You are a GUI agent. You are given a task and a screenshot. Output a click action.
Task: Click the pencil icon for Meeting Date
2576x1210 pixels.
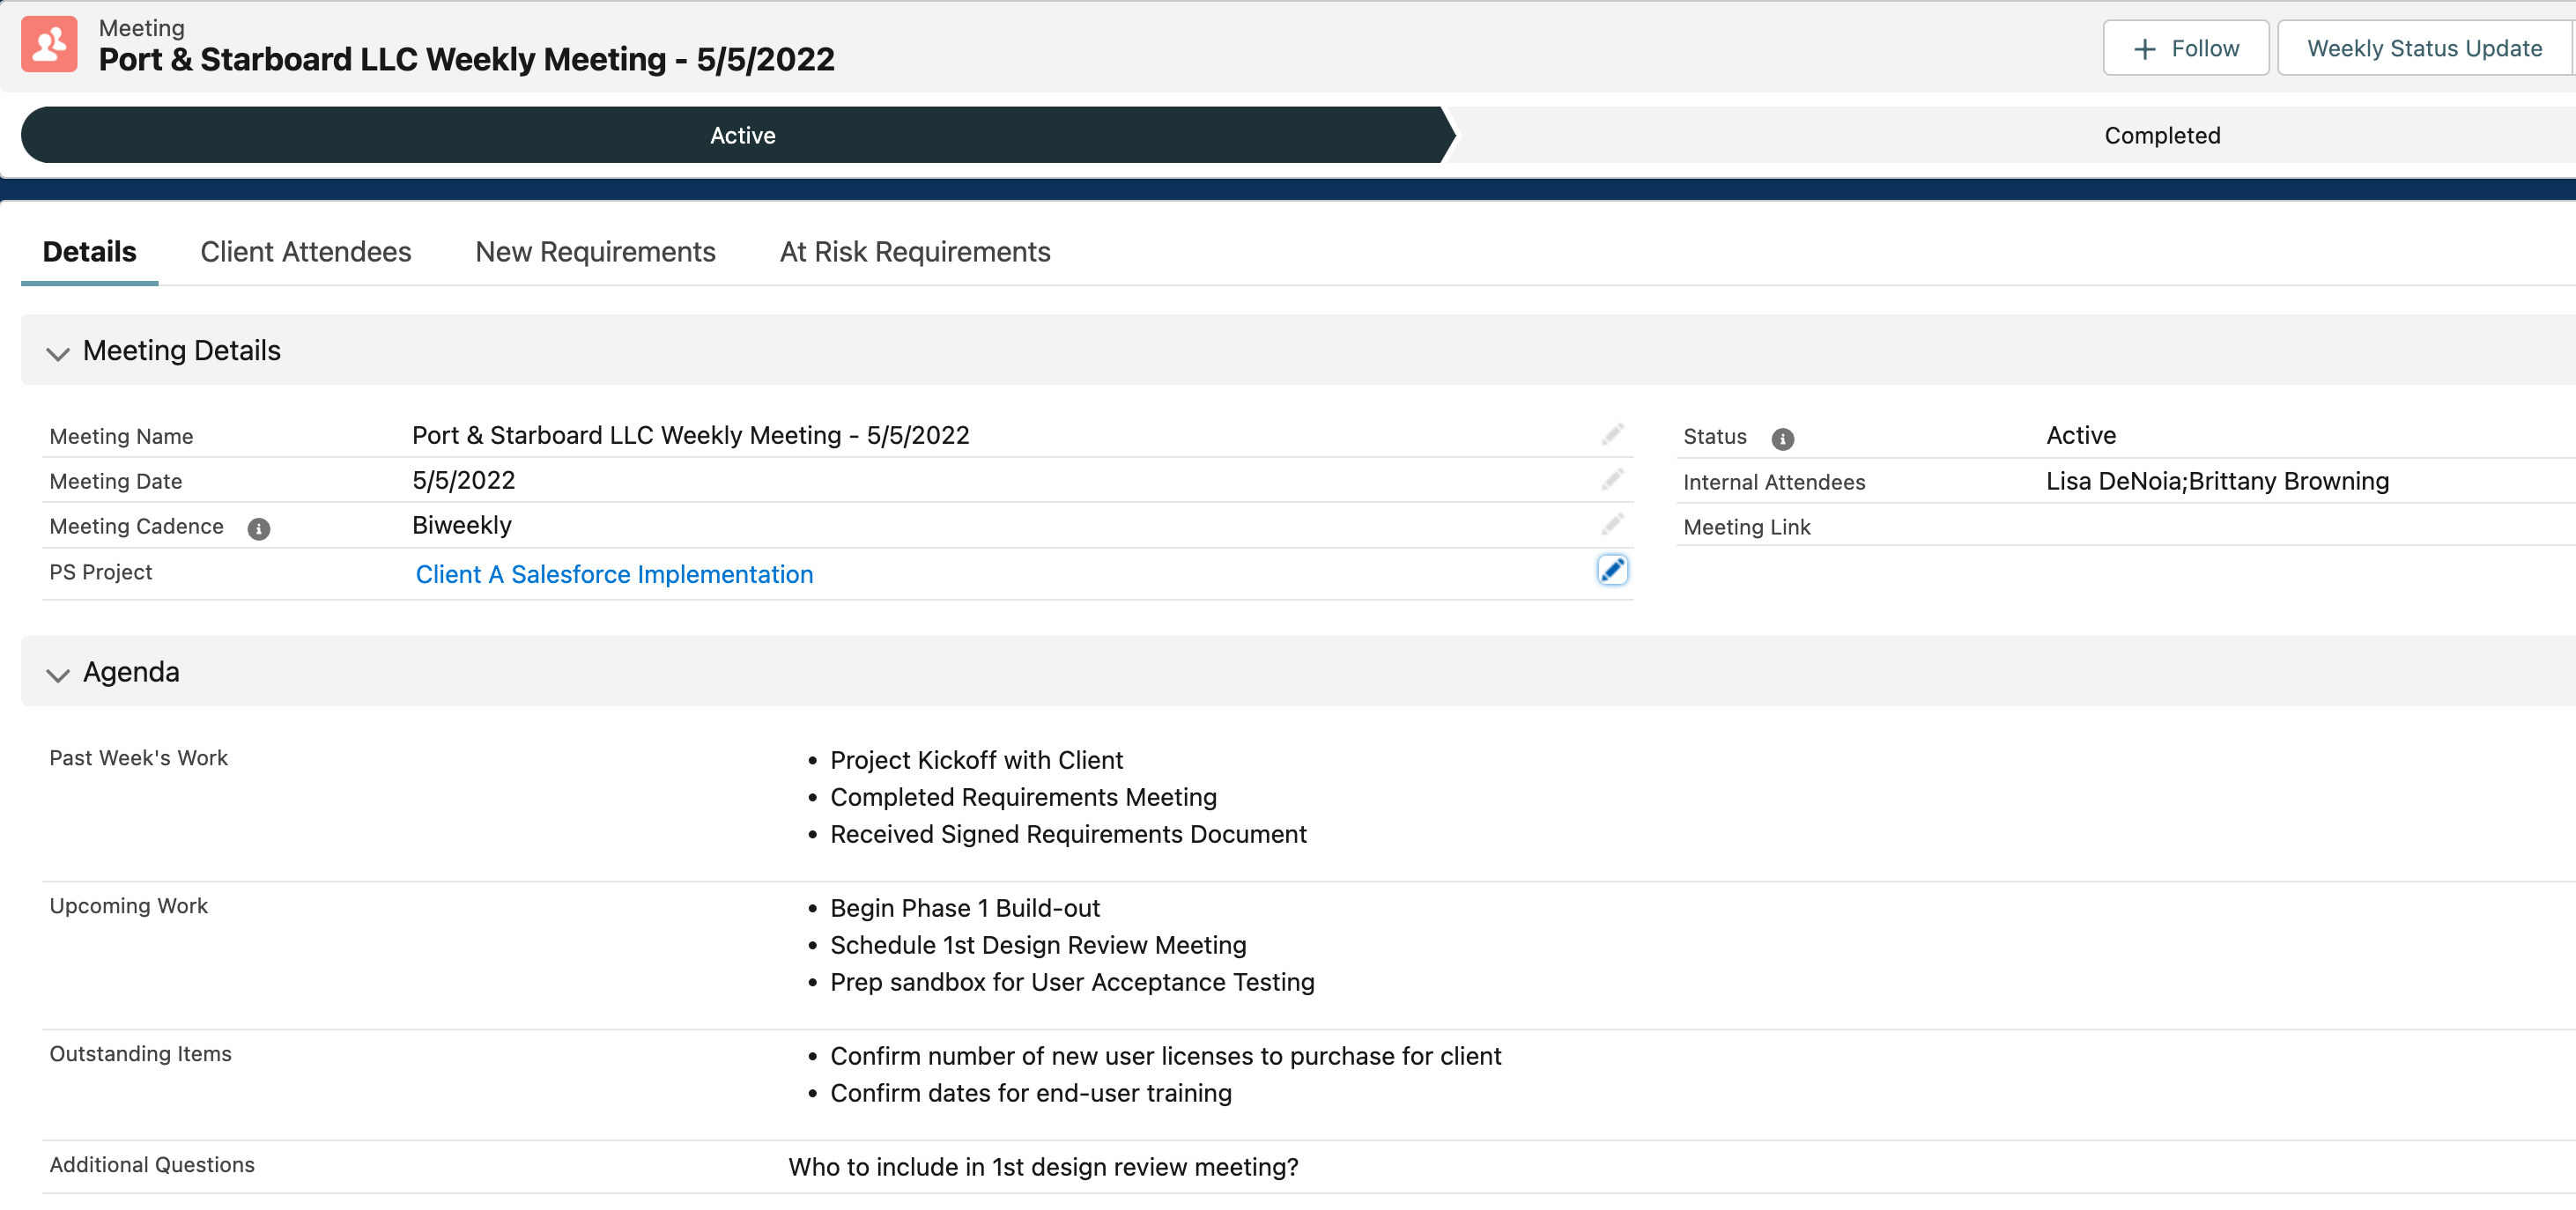[1612, 479]
